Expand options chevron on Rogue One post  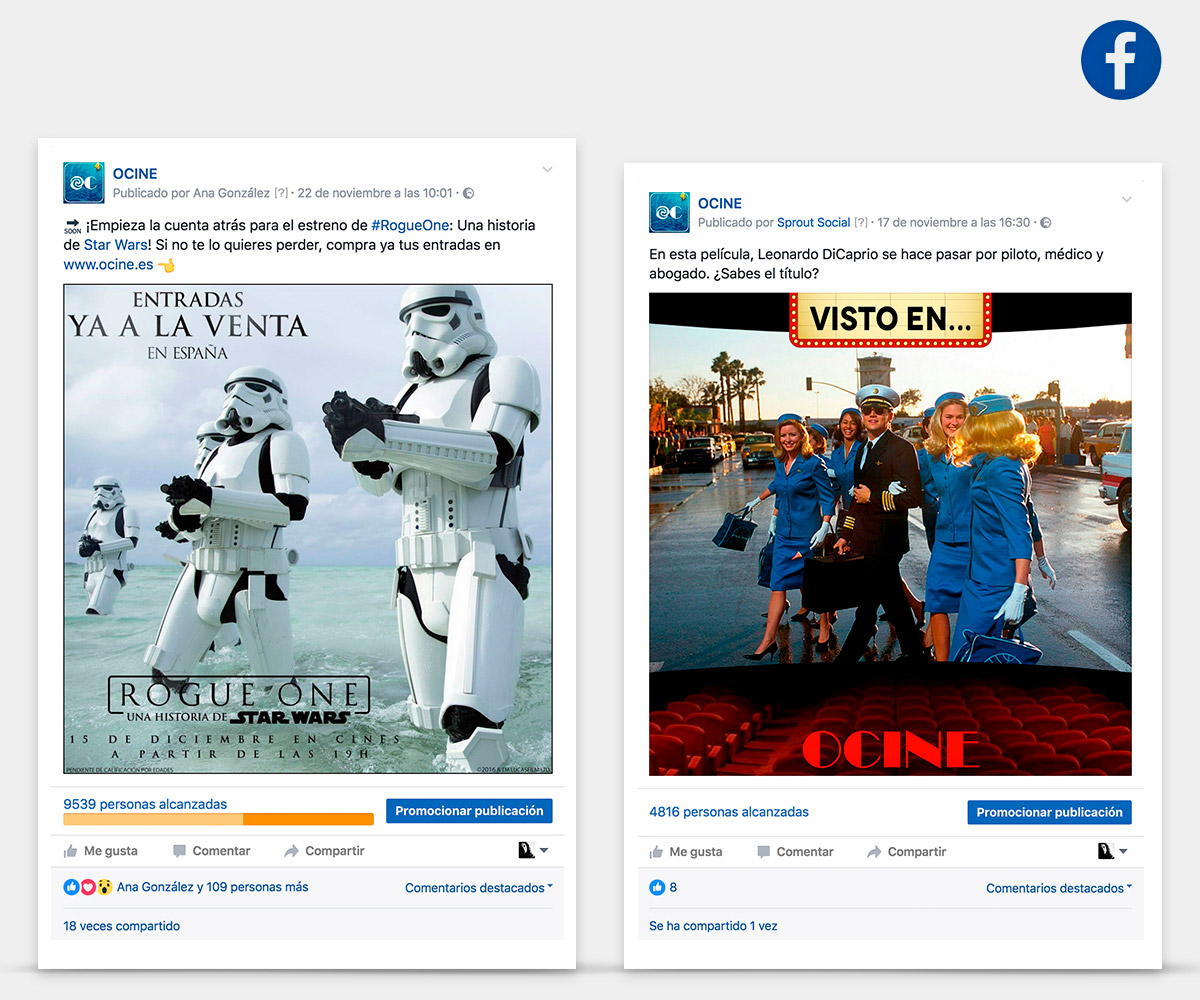tap(547, 170)
